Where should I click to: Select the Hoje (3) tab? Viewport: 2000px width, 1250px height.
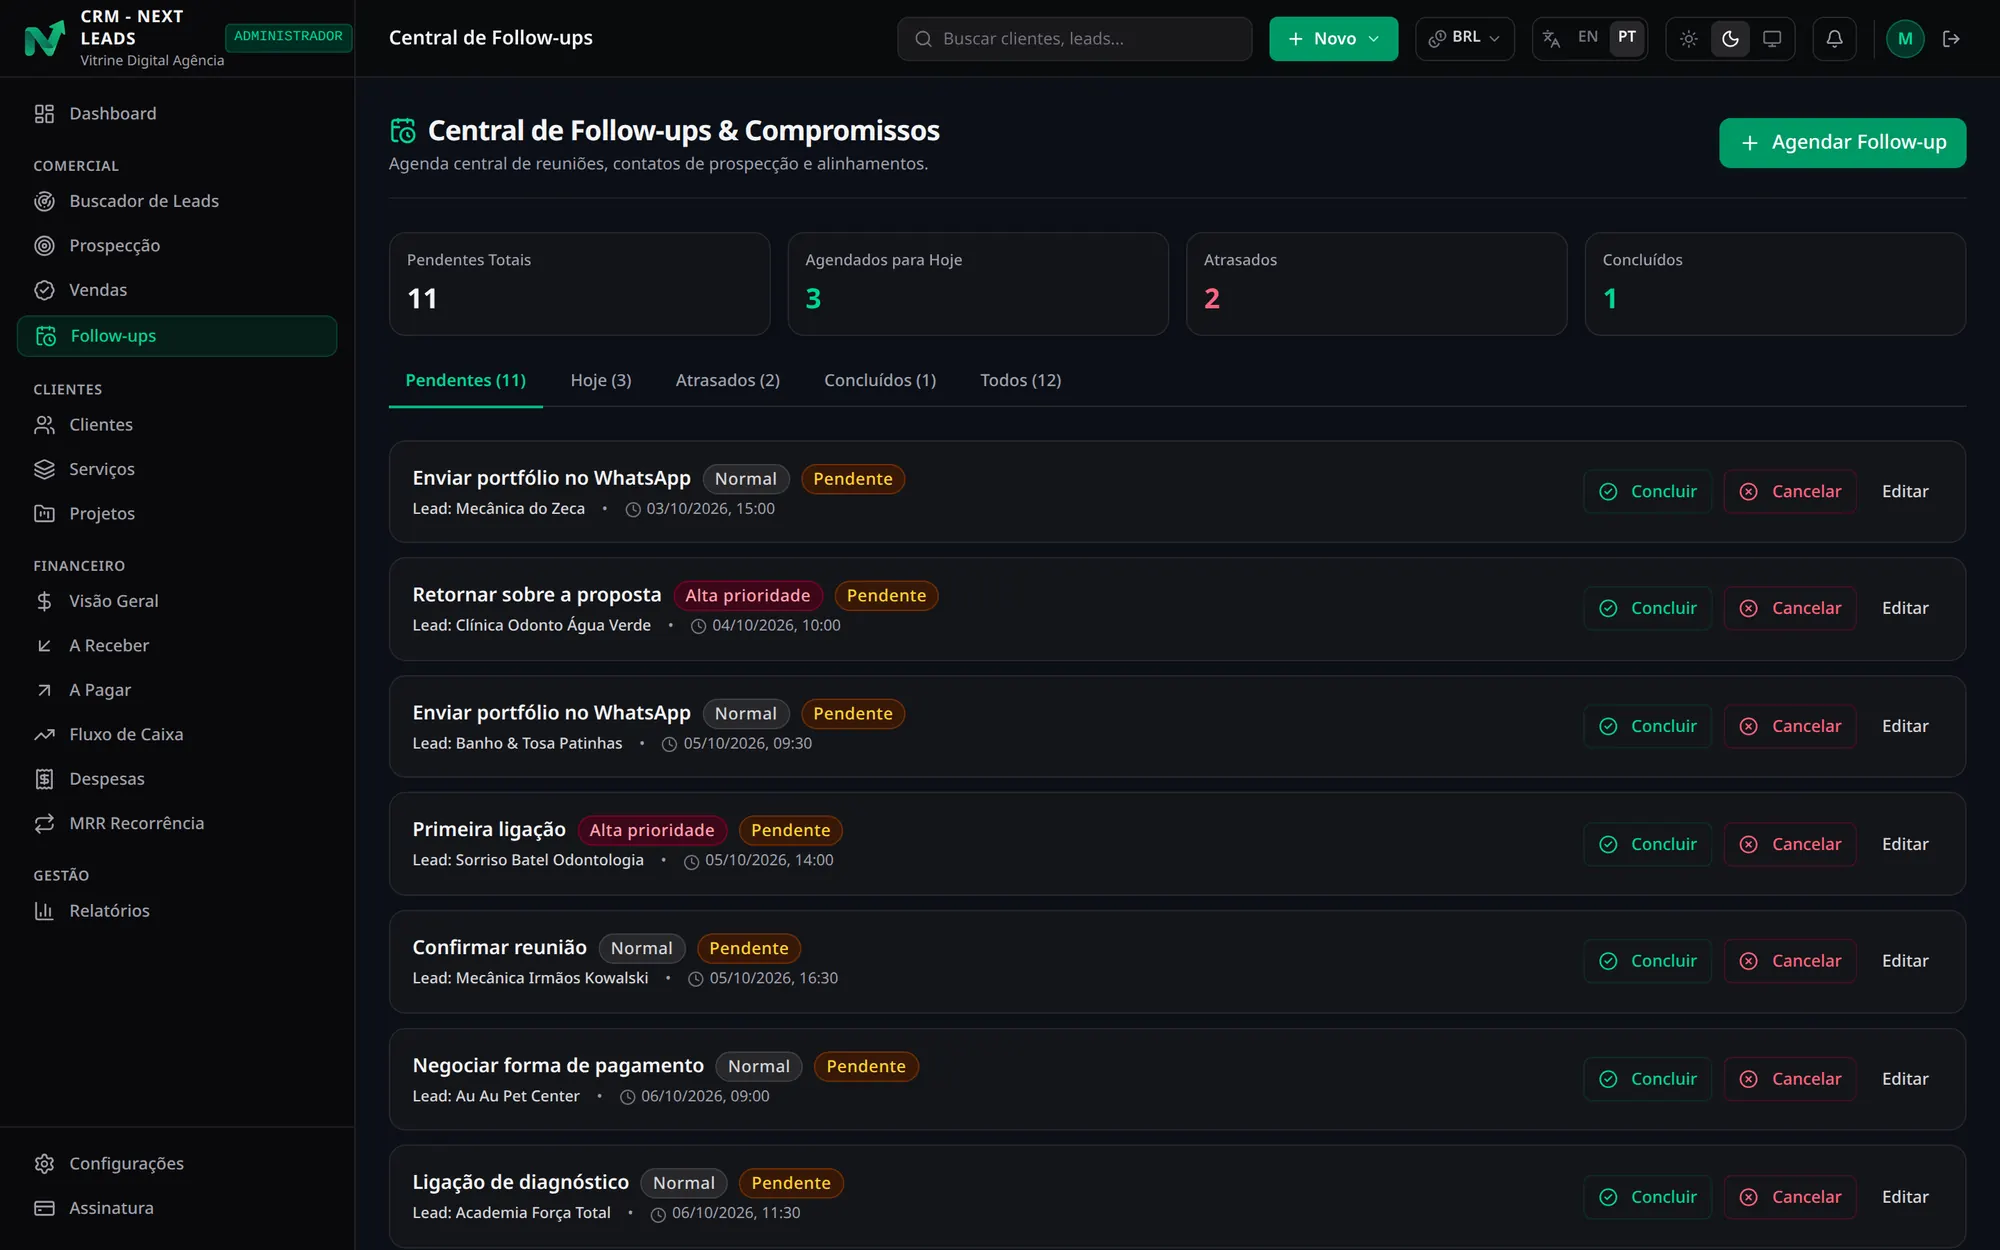(601, 381)
